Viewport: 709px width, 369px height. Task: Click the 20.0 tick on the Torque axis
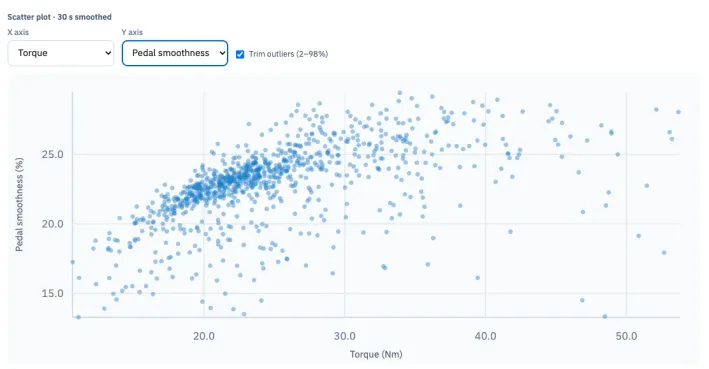[204, 336]
